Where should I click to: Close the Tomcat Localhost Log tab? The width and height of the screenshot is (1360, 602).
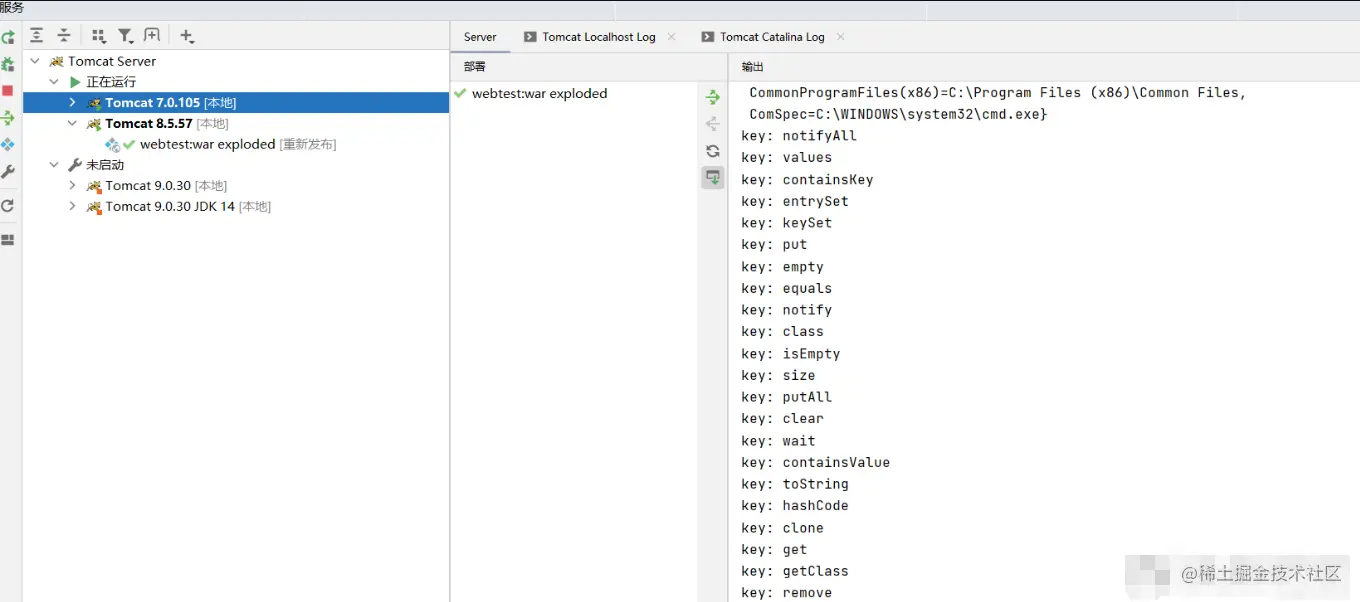point(671,37)
